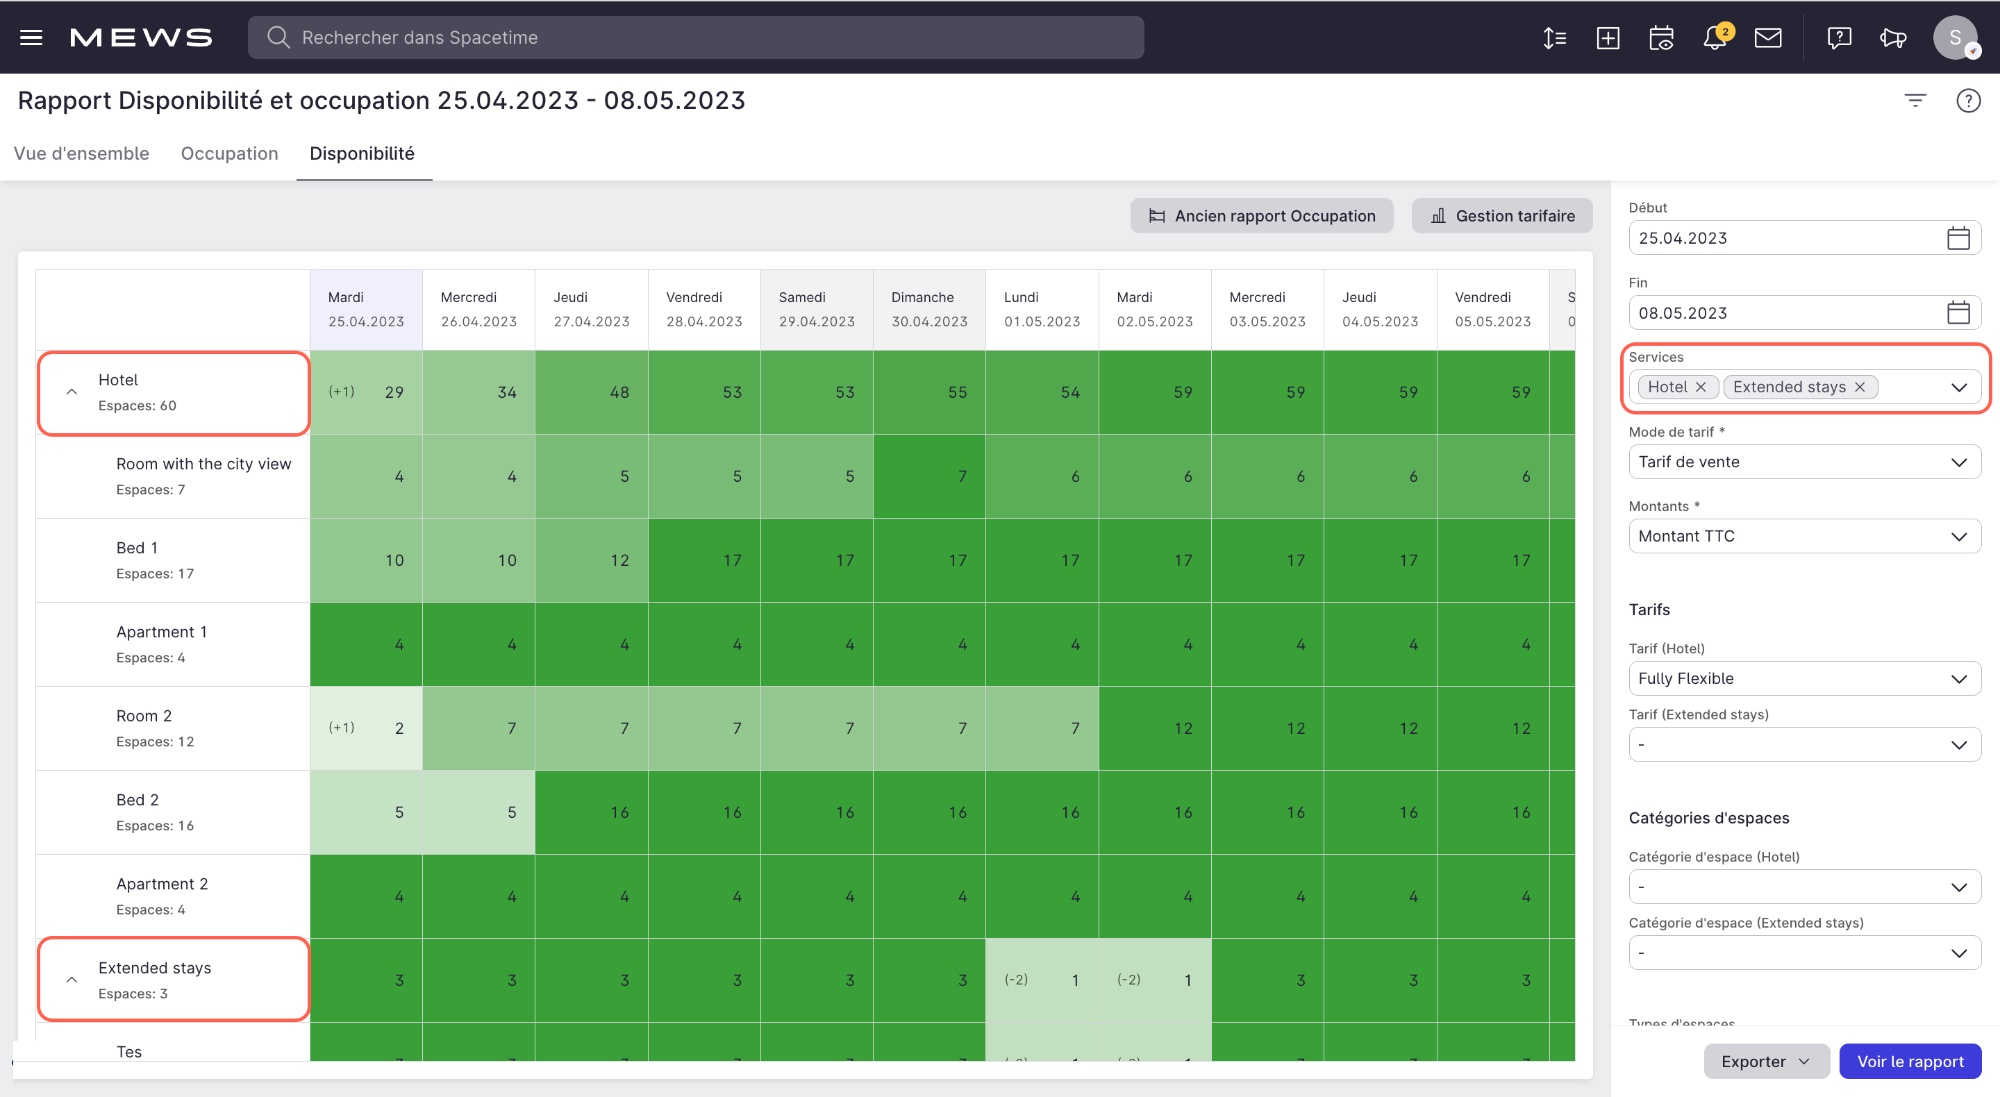Click the new reservation plus icon
This screenshot has height=1097, width=2000.
[1608, 38]
